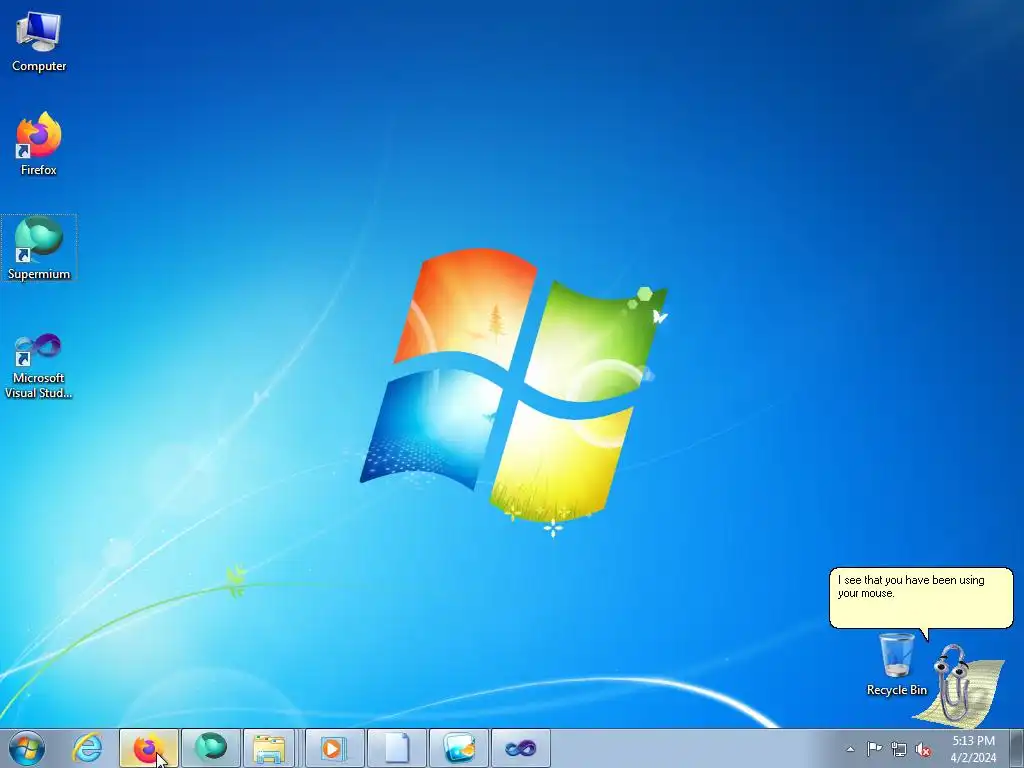Image resolution: width=1024 pixels, height=768 pixels.
Task: Open Visual Studio from the taskbar
Action: [521, 748]
